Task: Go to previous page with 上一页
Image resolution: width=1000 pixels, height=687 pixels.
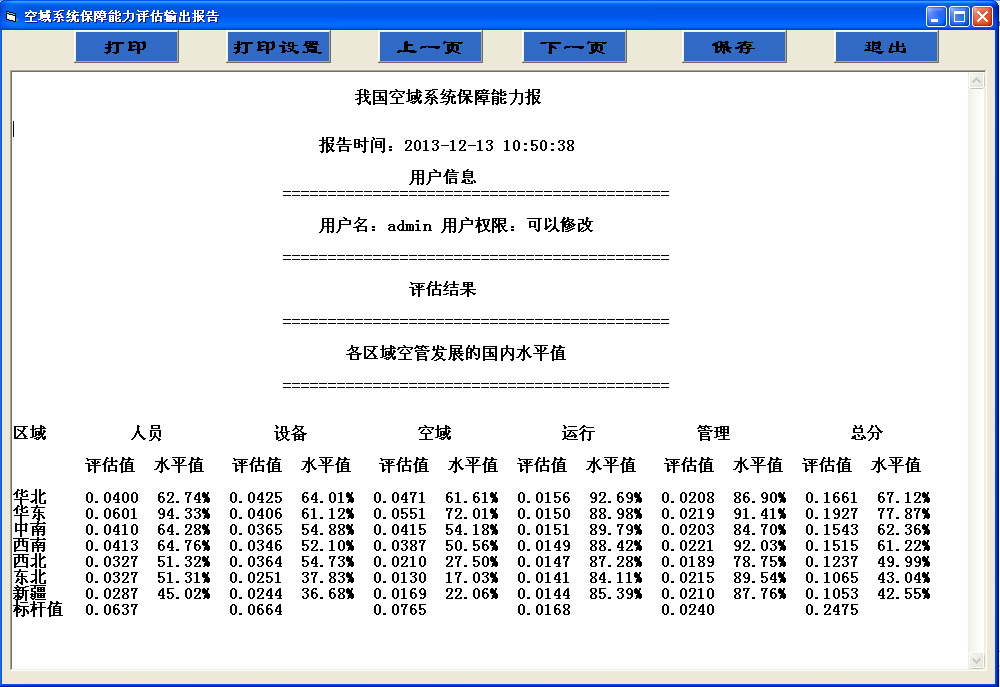Action: (430, 47)
